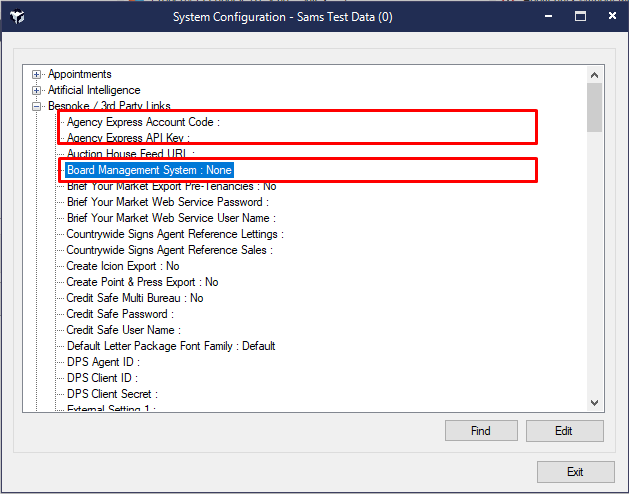Select DPS Client Secret setting
The height and width of the screenshot is (494, 629).
(112, 394)
